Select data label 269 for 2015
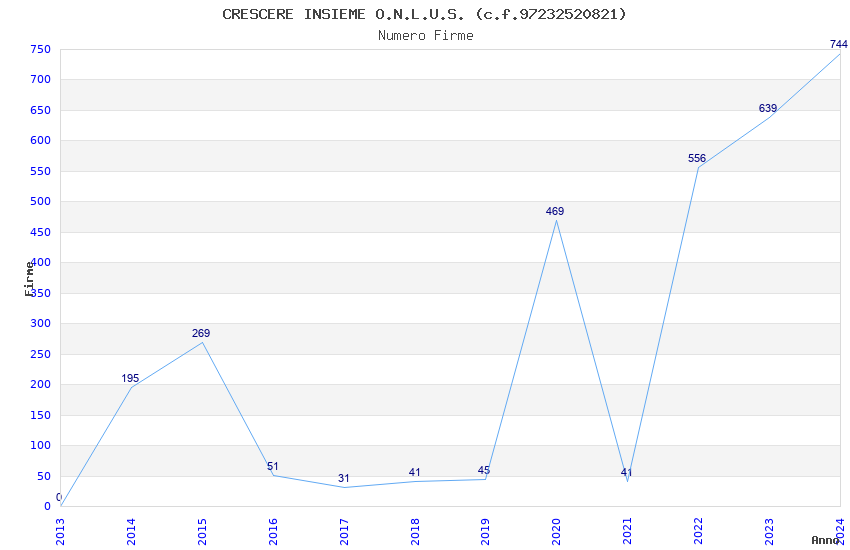This screenshot has height=550, width=850. (201, 333)
